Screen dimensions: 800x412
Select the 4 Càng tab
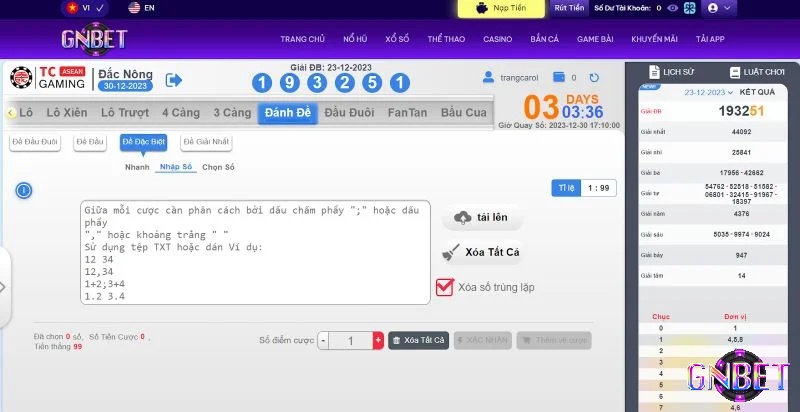[181, 113]
